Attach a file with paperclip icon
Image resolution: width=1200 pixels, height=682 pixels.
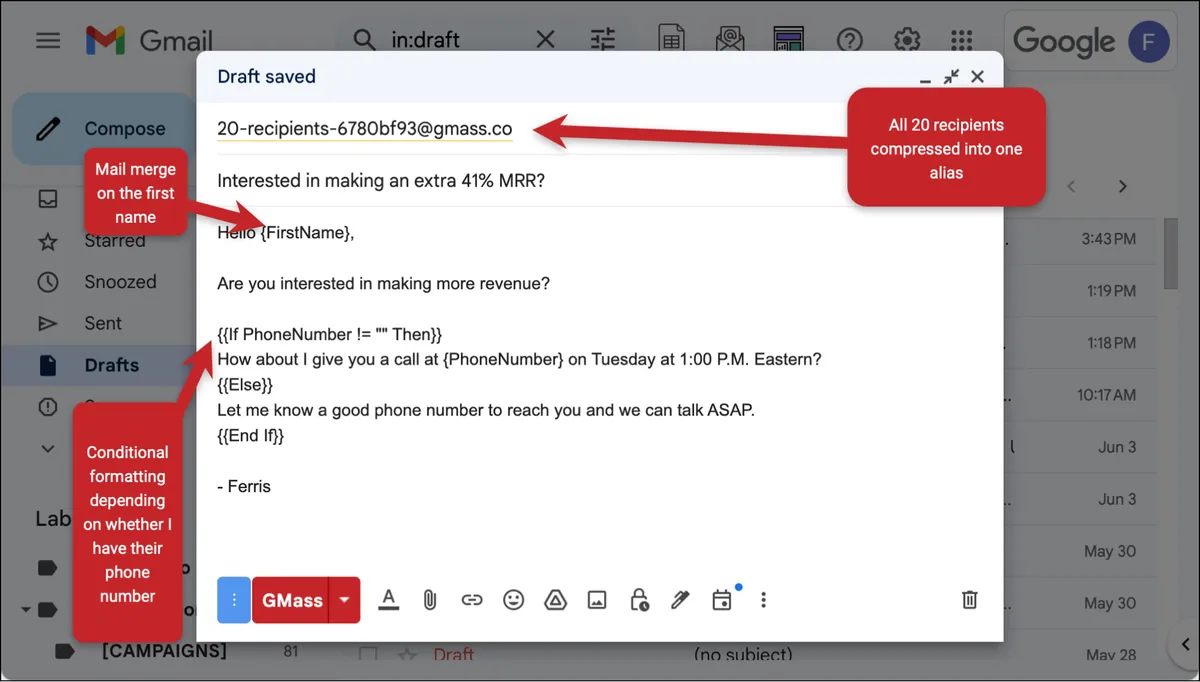(430, 600)
